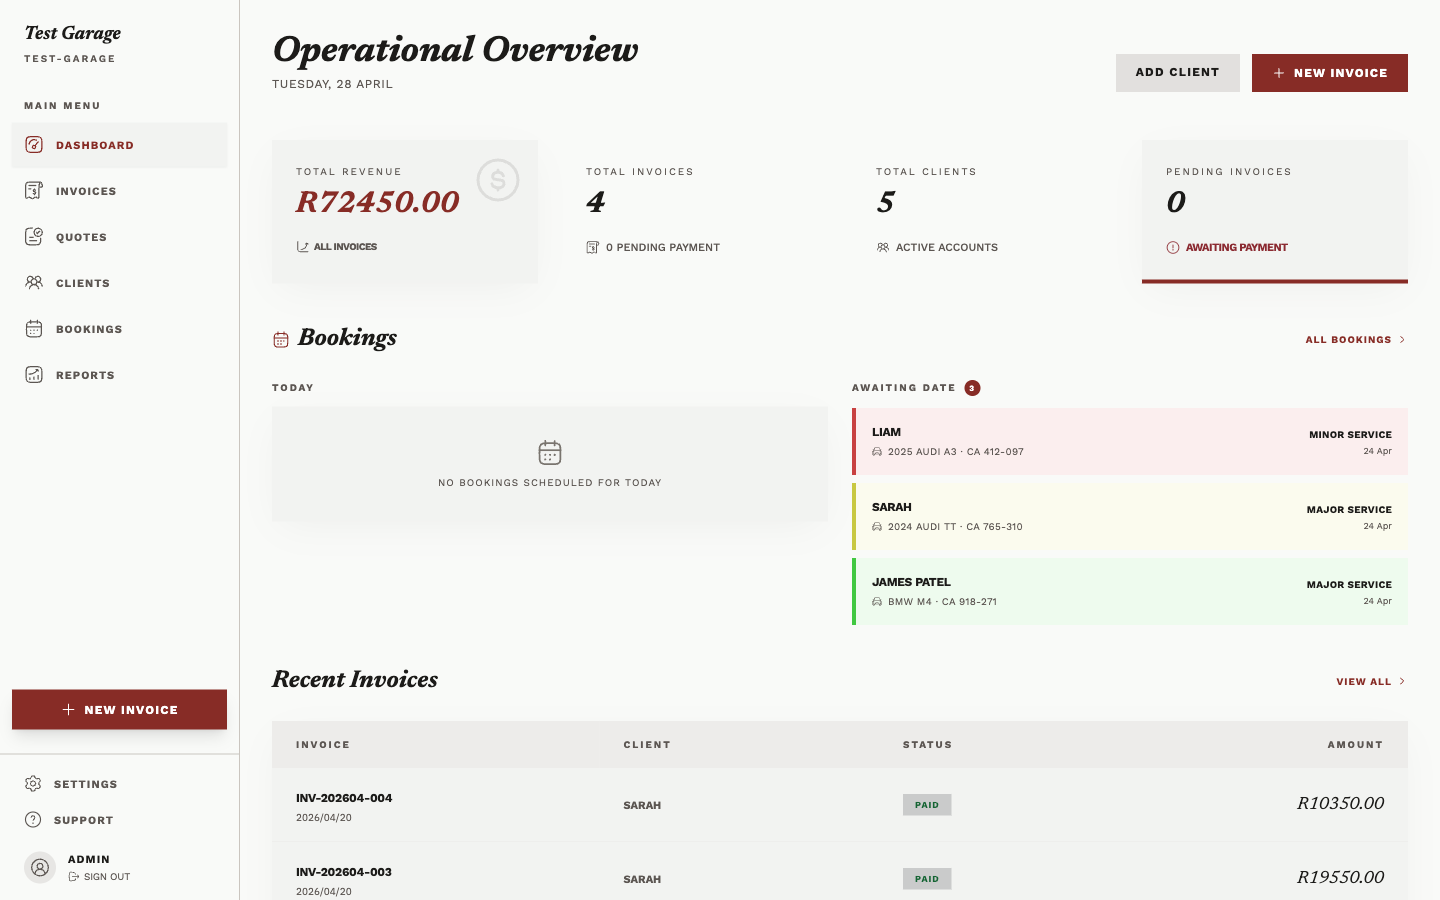The width and height of the screenshot is (1440, 900).
Task: Click the Invoice column header
Action: [323, 745]
